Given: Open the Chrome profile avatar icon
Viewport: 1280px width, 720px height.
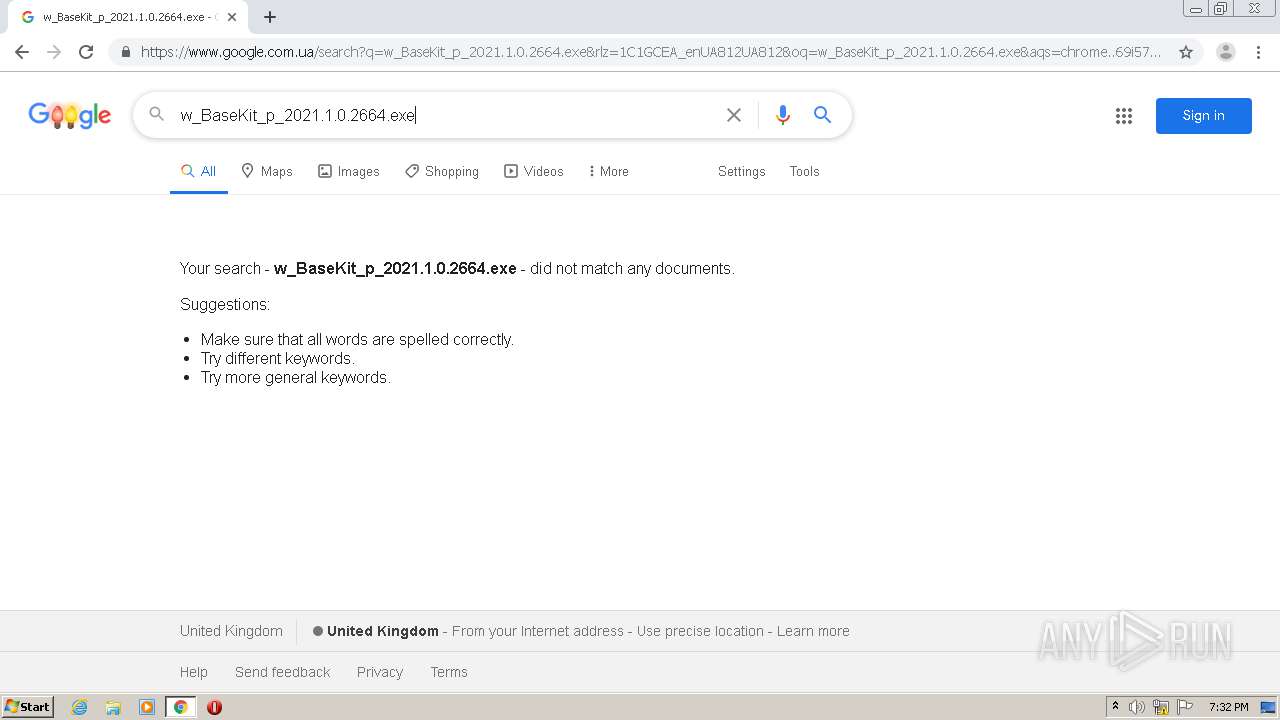Looking at the screenshot, I should click(1225, 52).
